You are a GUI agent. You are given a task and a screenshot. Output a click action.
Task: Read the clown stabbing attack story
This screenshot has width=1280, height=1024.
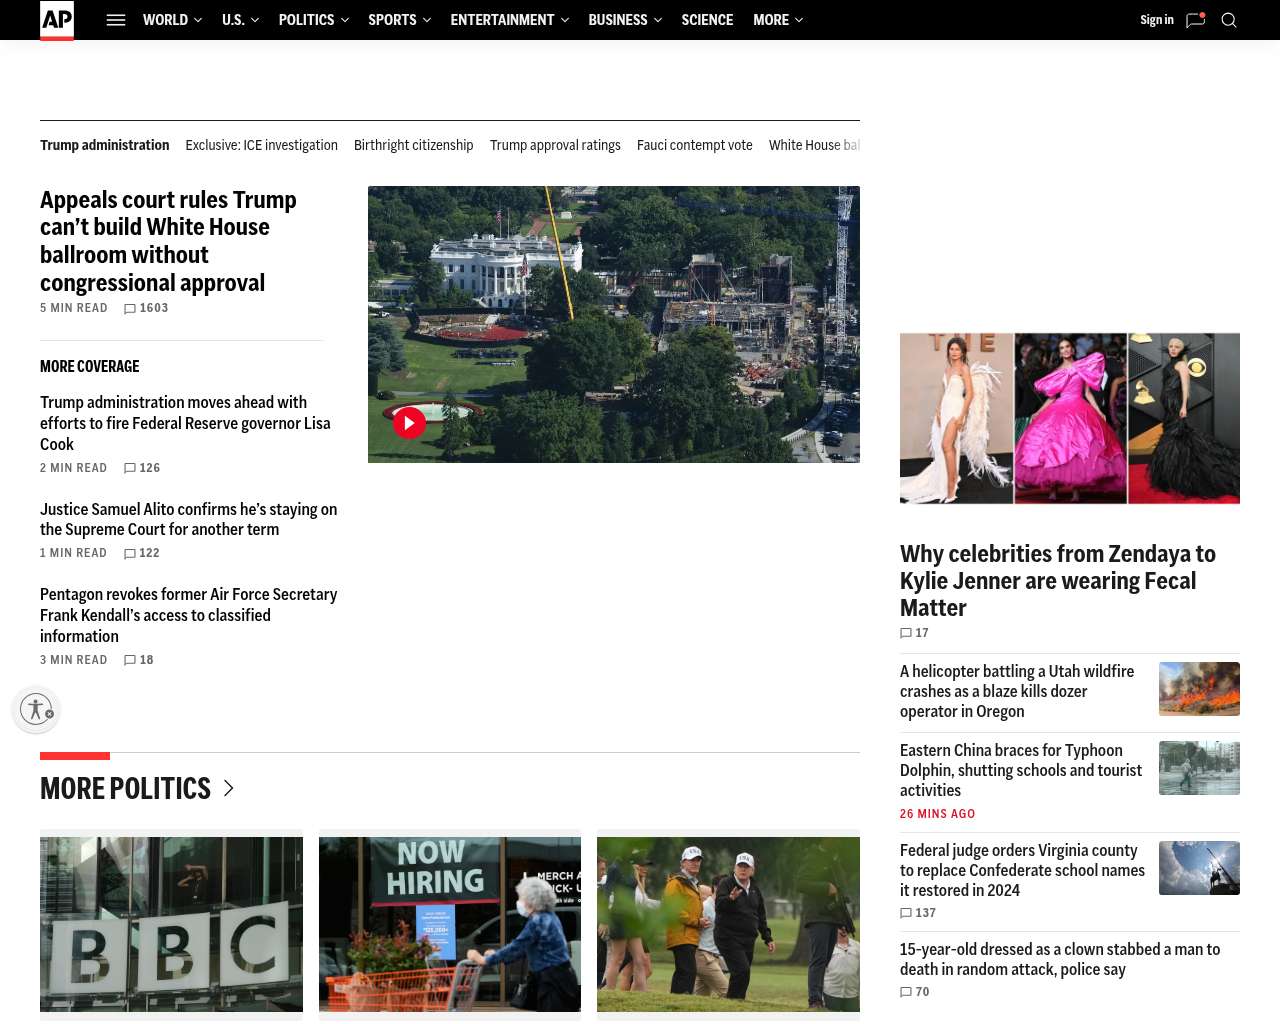point(1060,959)
